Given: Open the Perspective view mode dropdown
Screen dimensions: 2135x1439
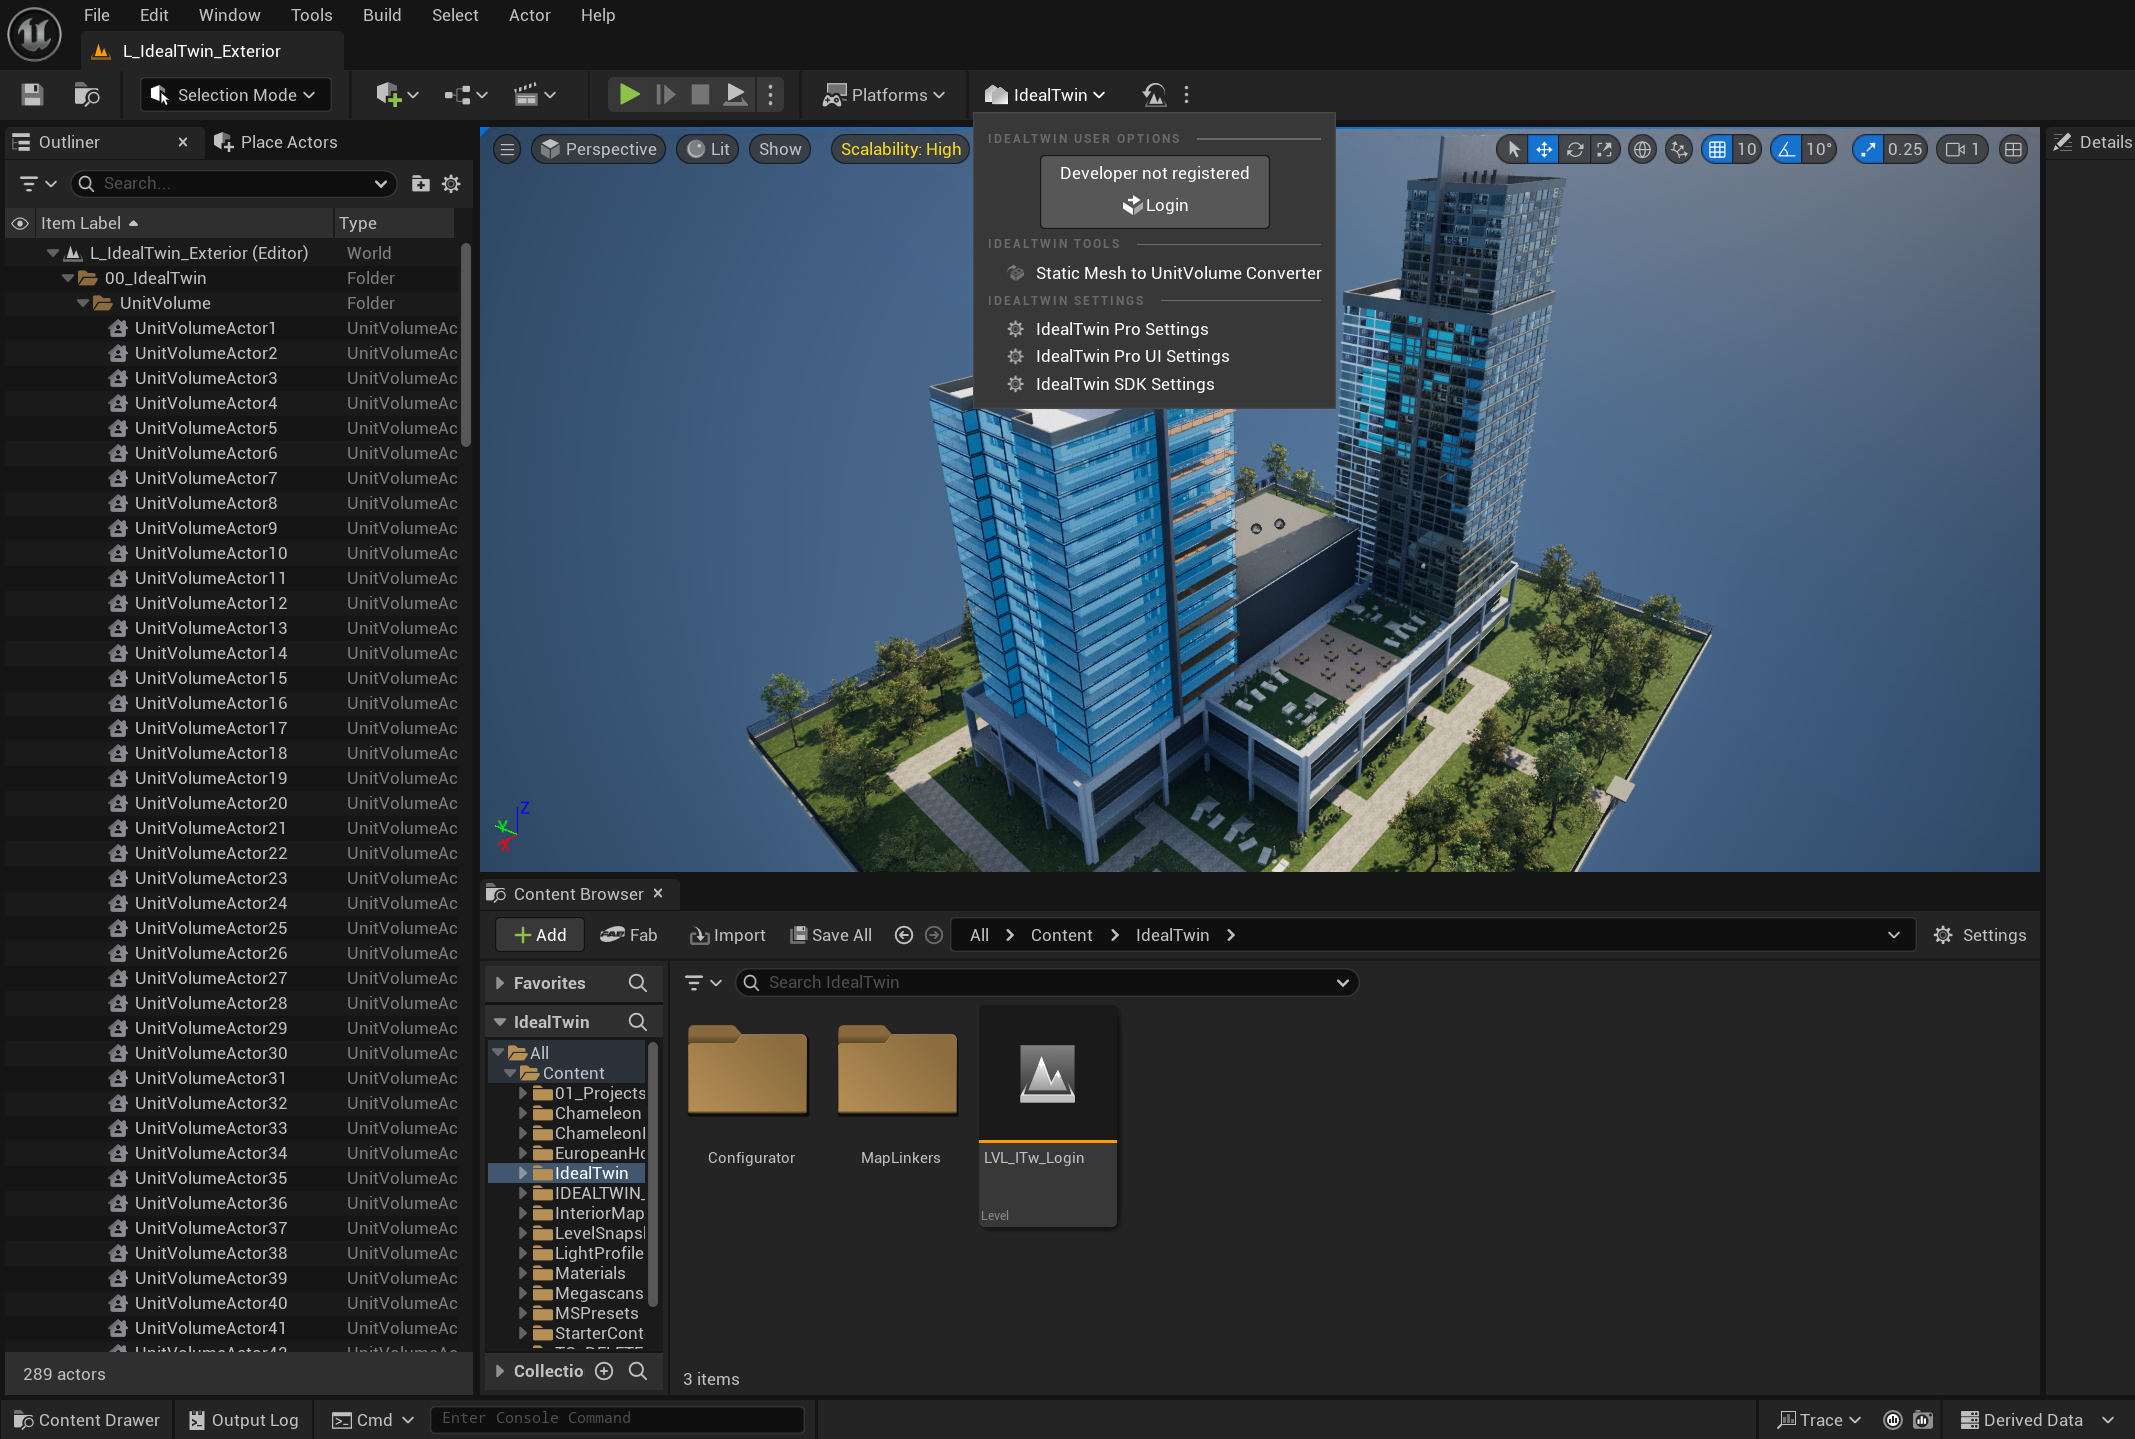Looking at the screenshot, I should 599,149.
